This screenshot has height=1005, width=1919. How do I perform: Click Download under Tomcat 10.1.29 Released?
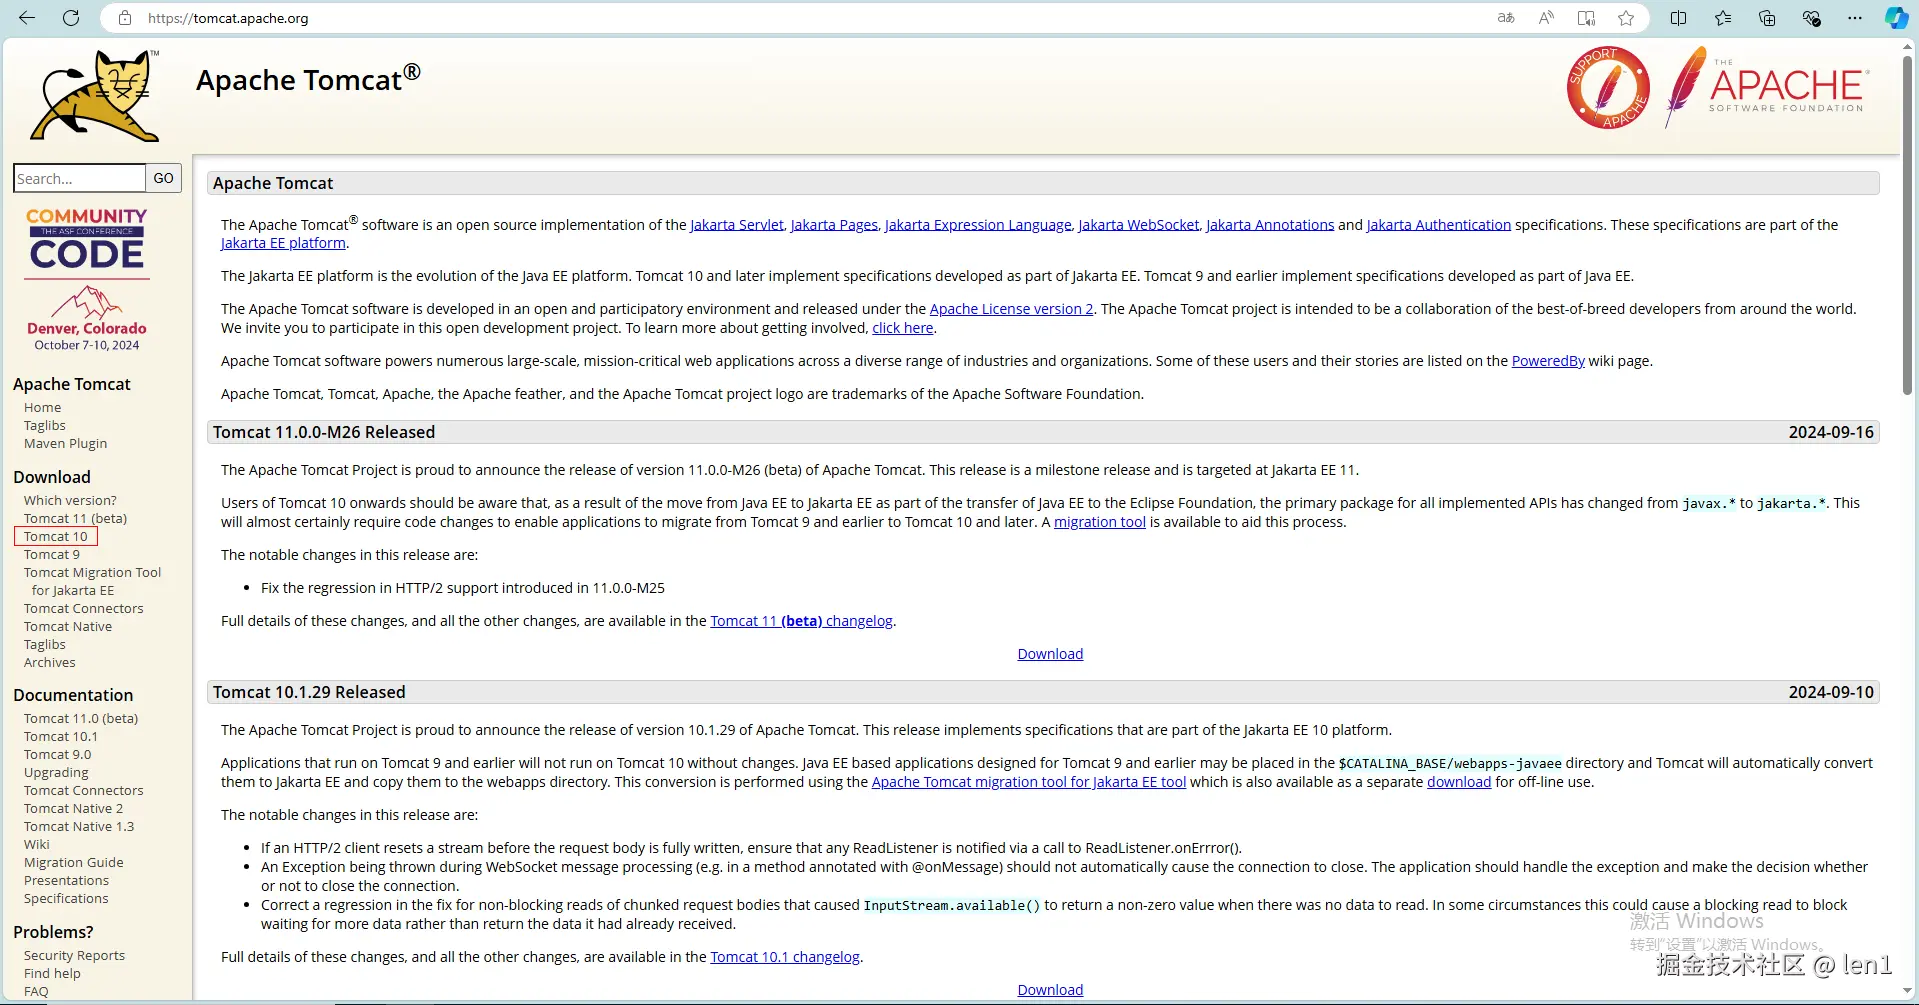coord(1050,990)
